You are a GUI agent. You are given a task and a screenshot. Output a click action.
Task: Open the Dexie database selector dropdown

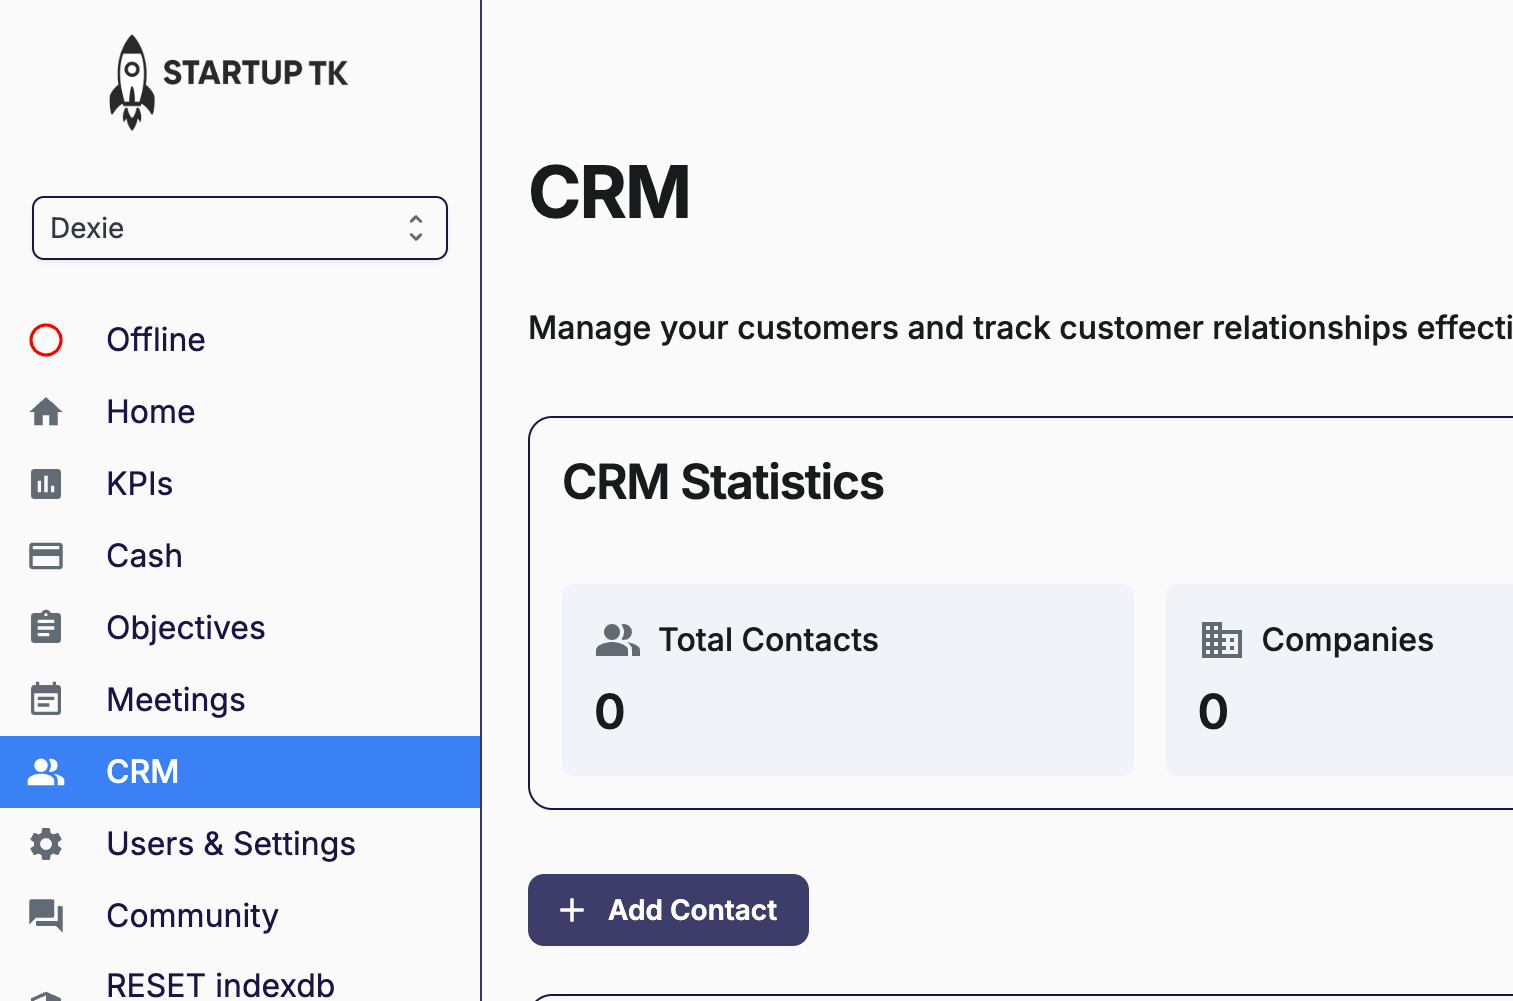[240, 228]
